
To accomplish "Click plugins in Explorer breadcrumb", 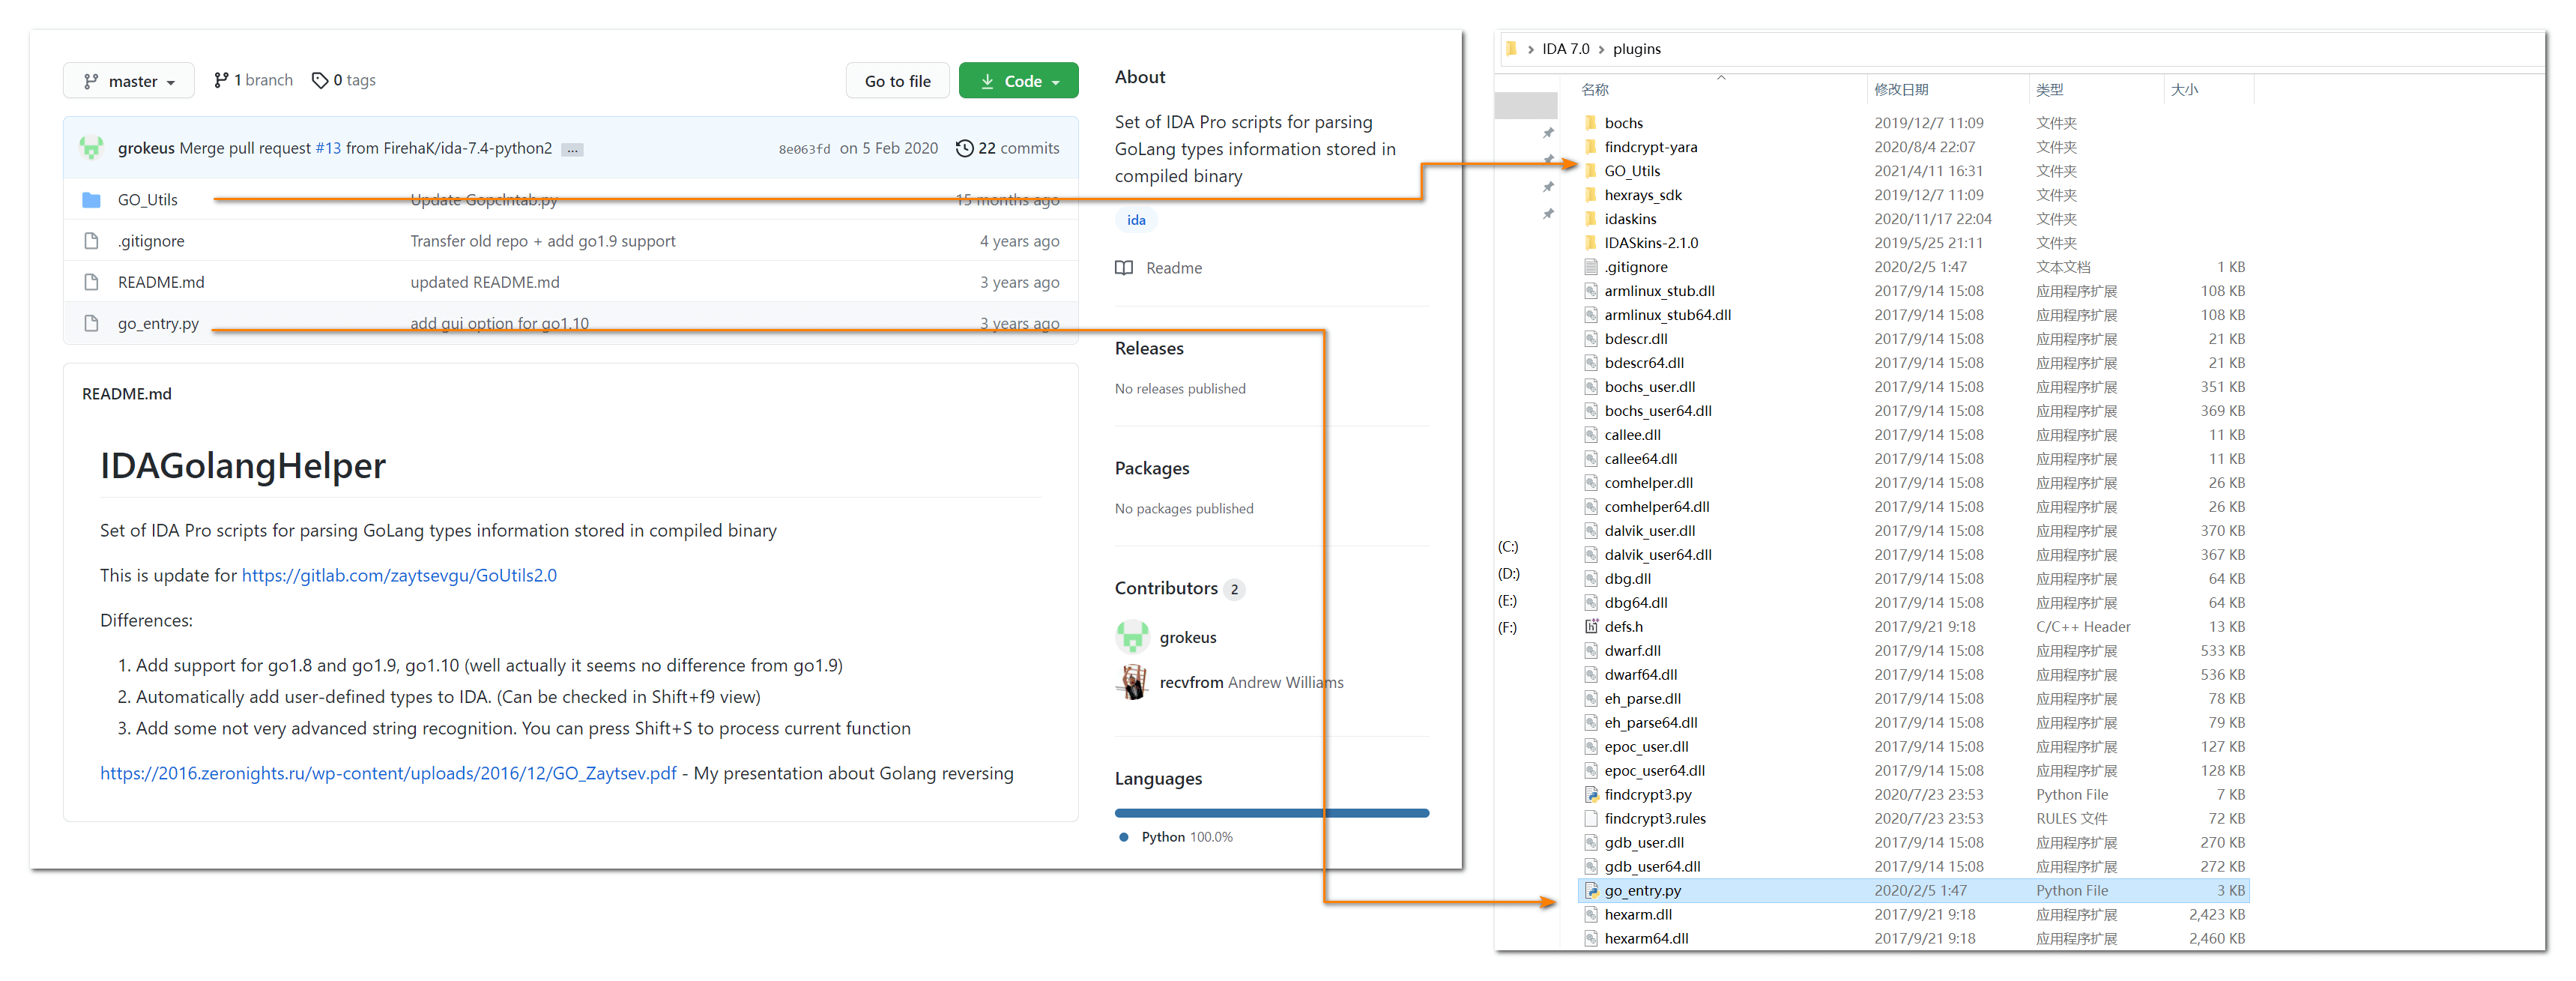I will (1636, 49).
